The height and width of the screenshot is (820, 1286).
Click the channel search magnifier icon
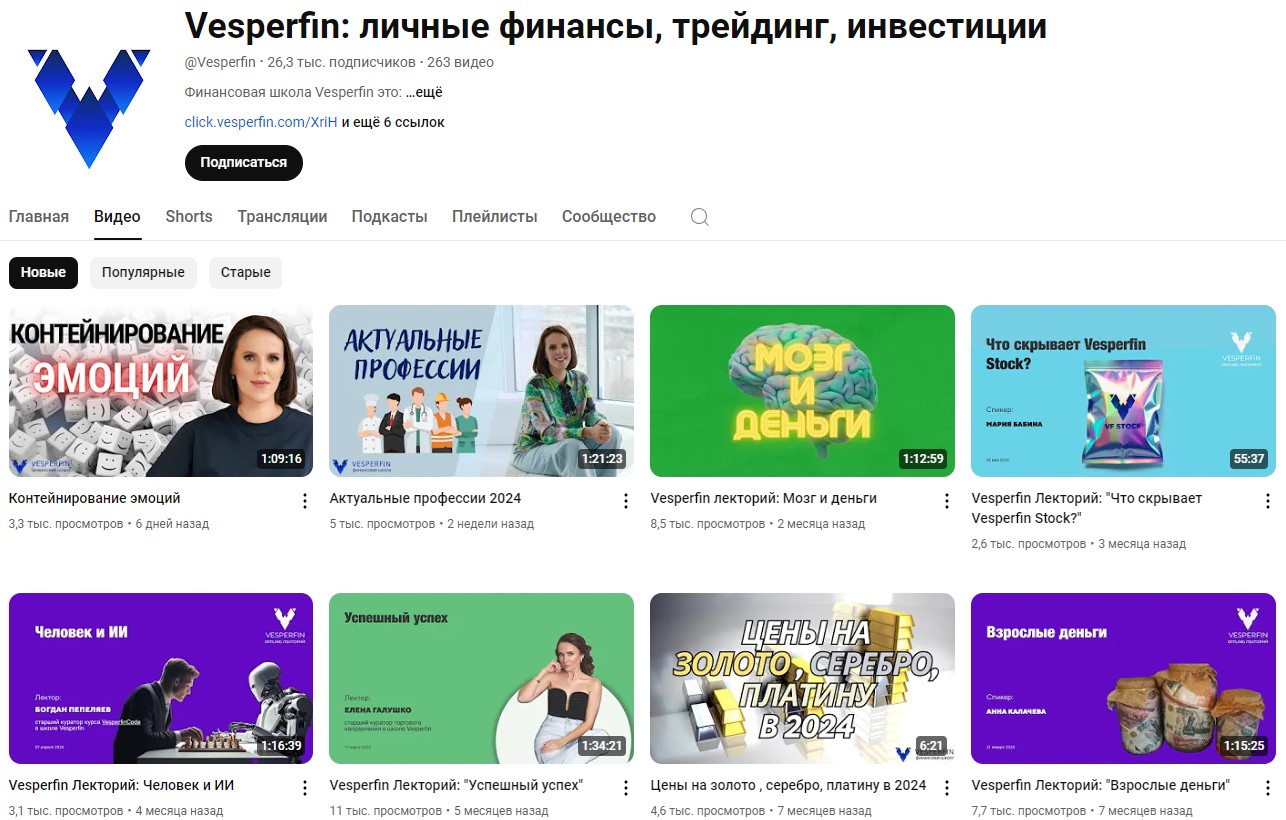click(x=700, y=217)
